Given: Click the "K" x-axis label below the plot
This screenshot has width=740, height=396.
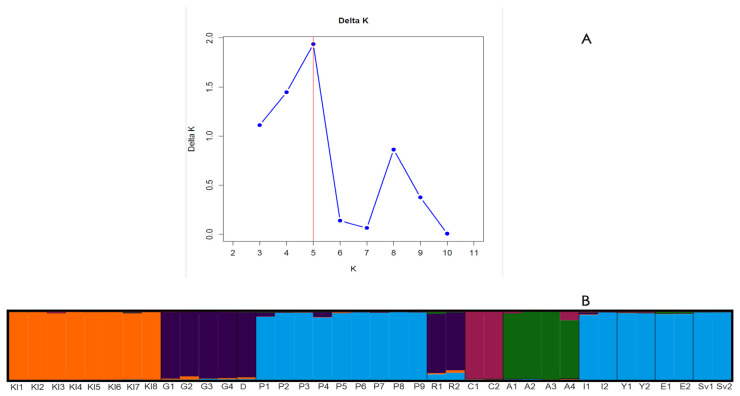Looking at the screenshot, I should [x=353, y=269].
